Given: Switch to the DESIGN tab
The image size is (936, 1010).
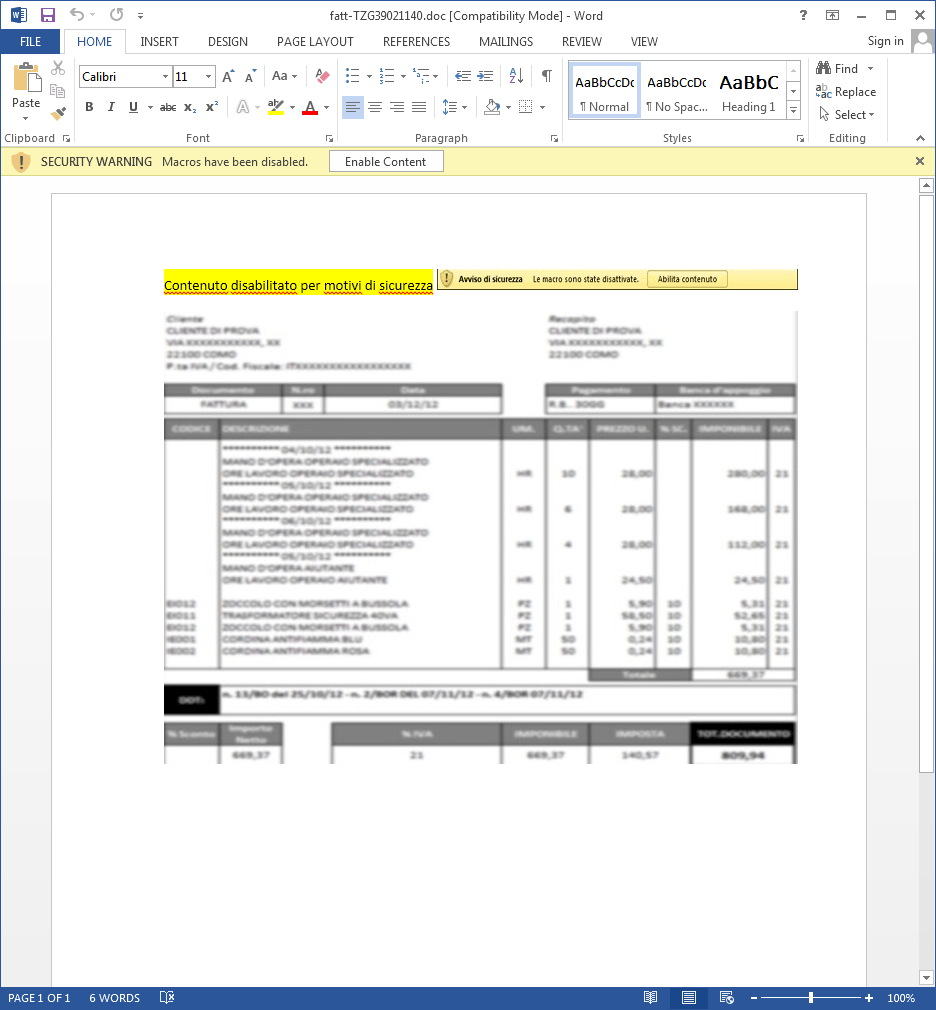Looking at the screenshot, I should coord(227,42).
